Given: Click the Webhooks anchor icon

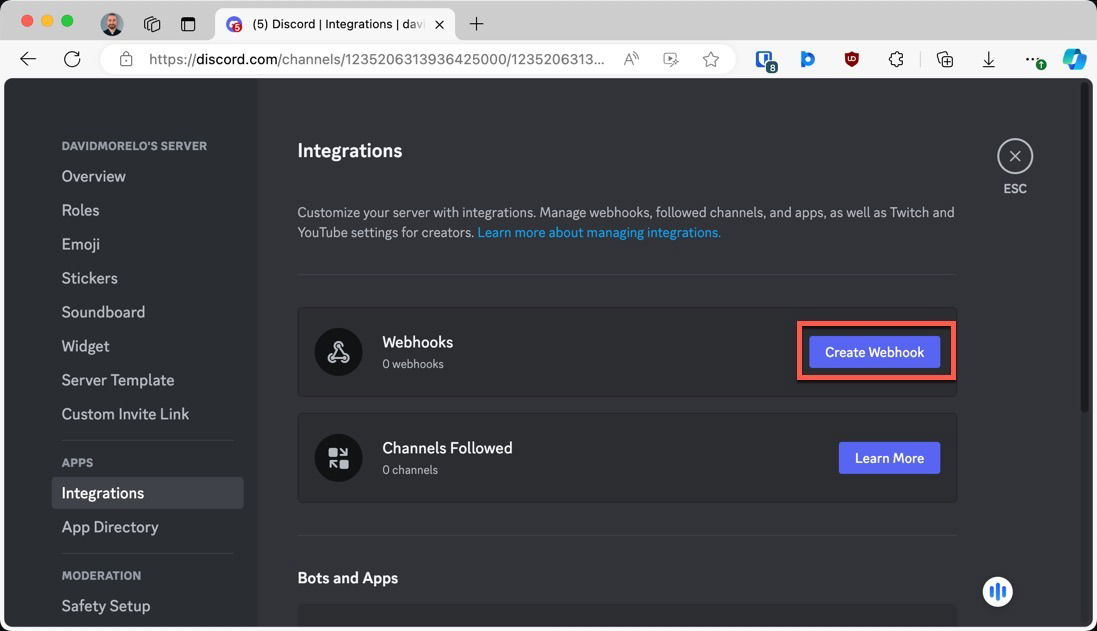Looking at the screenshot, I should (338, 352).
